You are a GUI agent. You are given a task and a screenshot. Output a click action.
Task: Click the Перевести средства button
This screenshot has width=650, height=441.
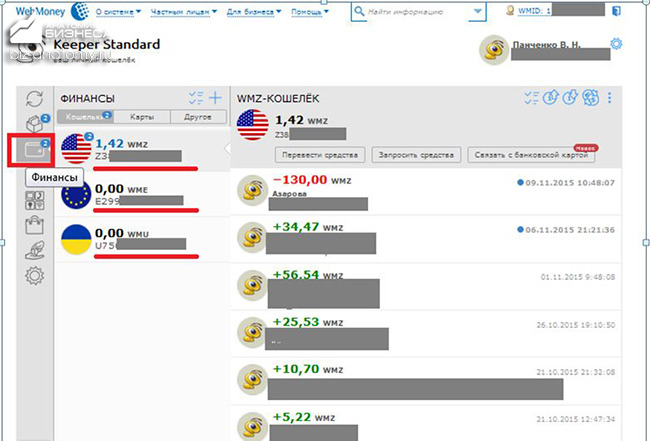click(x=320, y=155)
